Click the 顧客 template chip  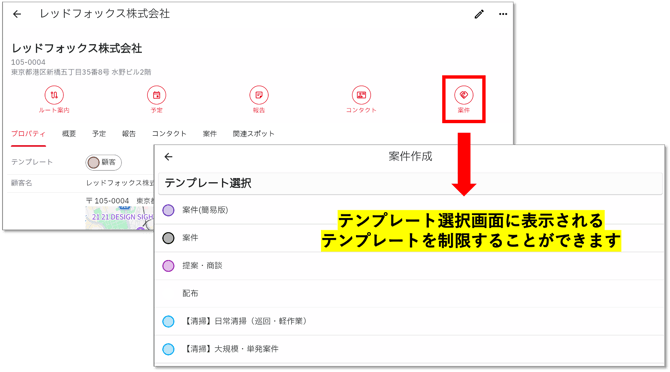[x=103, y=162]
